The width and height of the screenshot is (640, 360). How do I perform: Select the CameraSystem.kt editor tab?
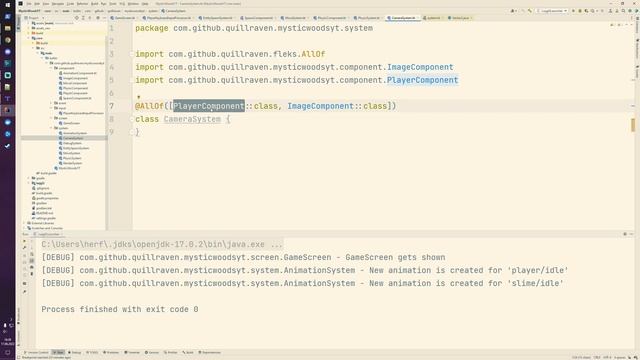[403, 18]
